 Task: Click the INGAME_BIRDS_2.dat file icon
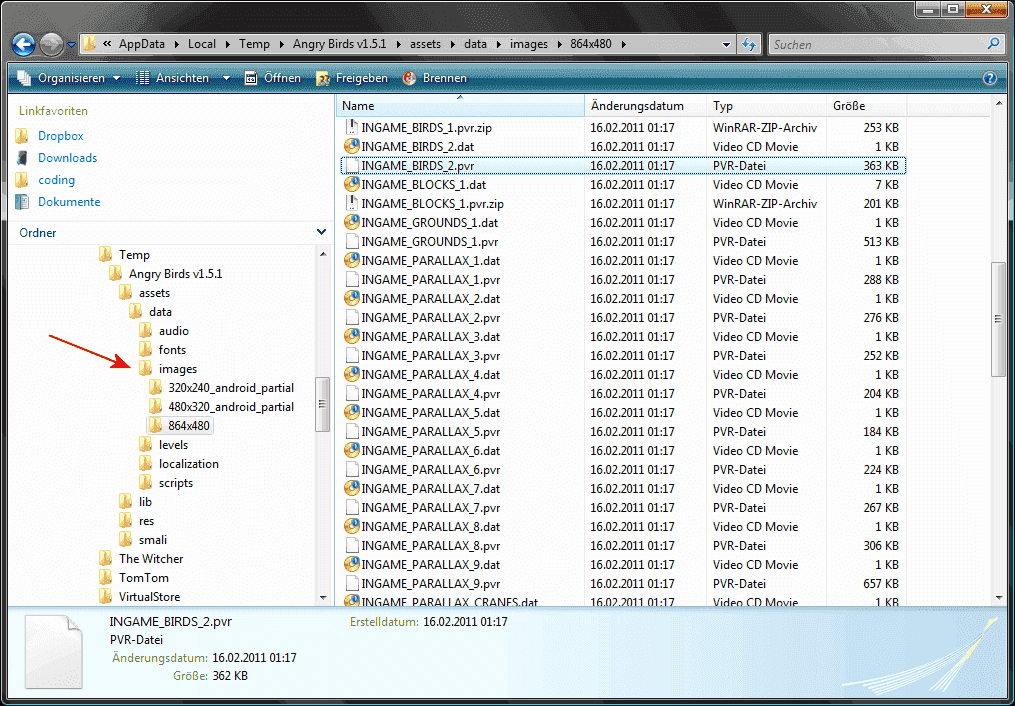point(351,146)
